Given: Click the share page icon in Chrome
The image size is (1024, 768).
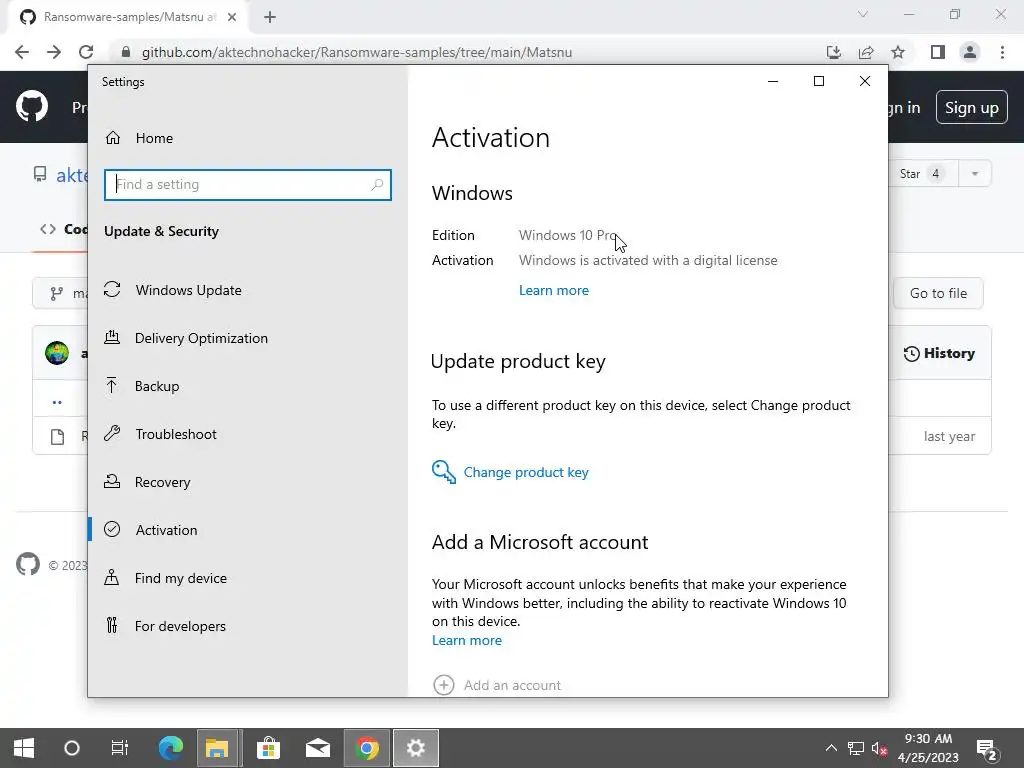Looking at the screenshot, I should 866,52.
